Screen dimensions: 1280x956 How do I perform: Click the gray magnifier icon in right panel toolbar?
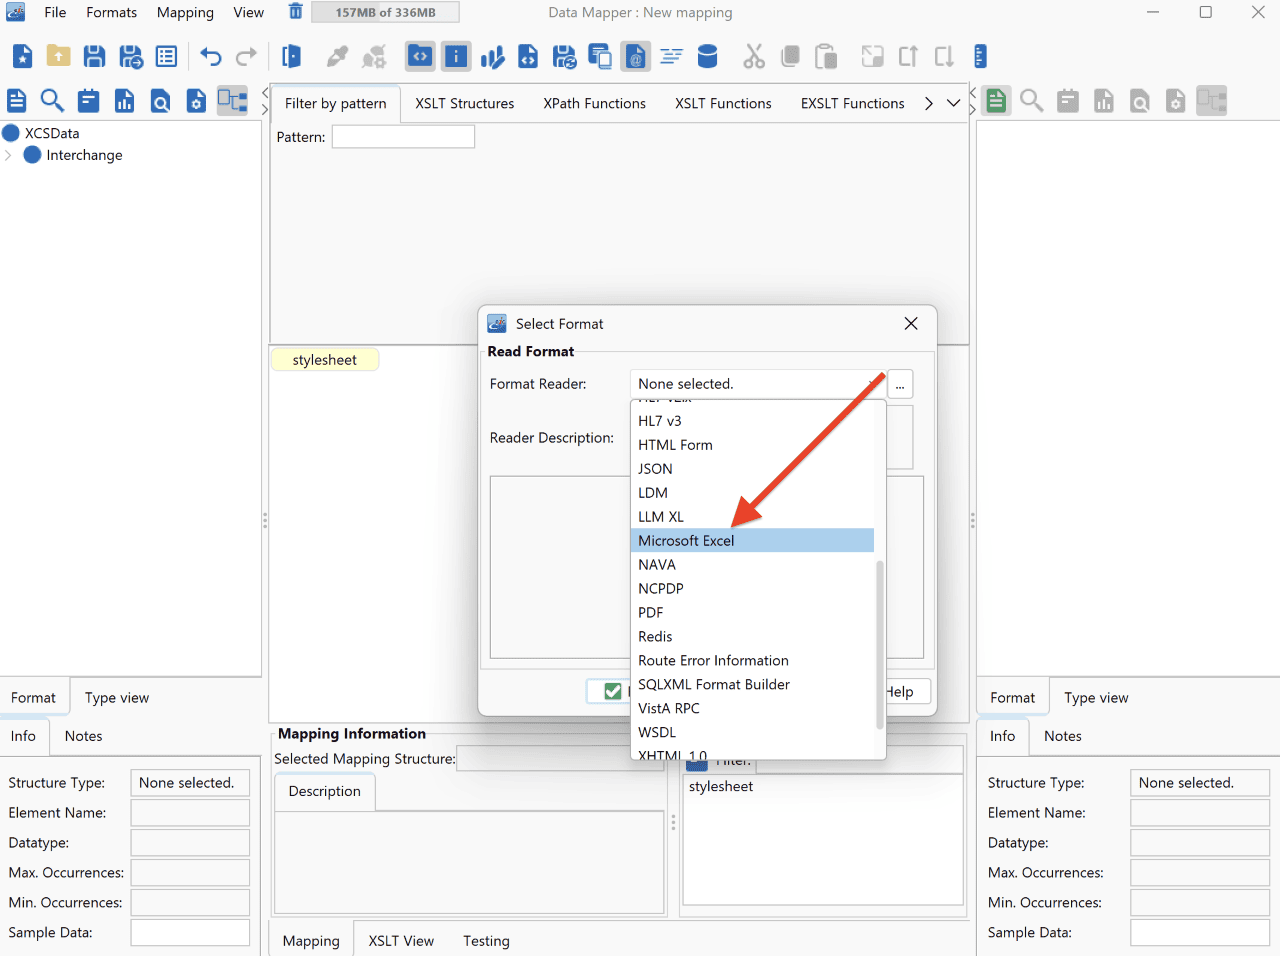(x=1032, y=100)
